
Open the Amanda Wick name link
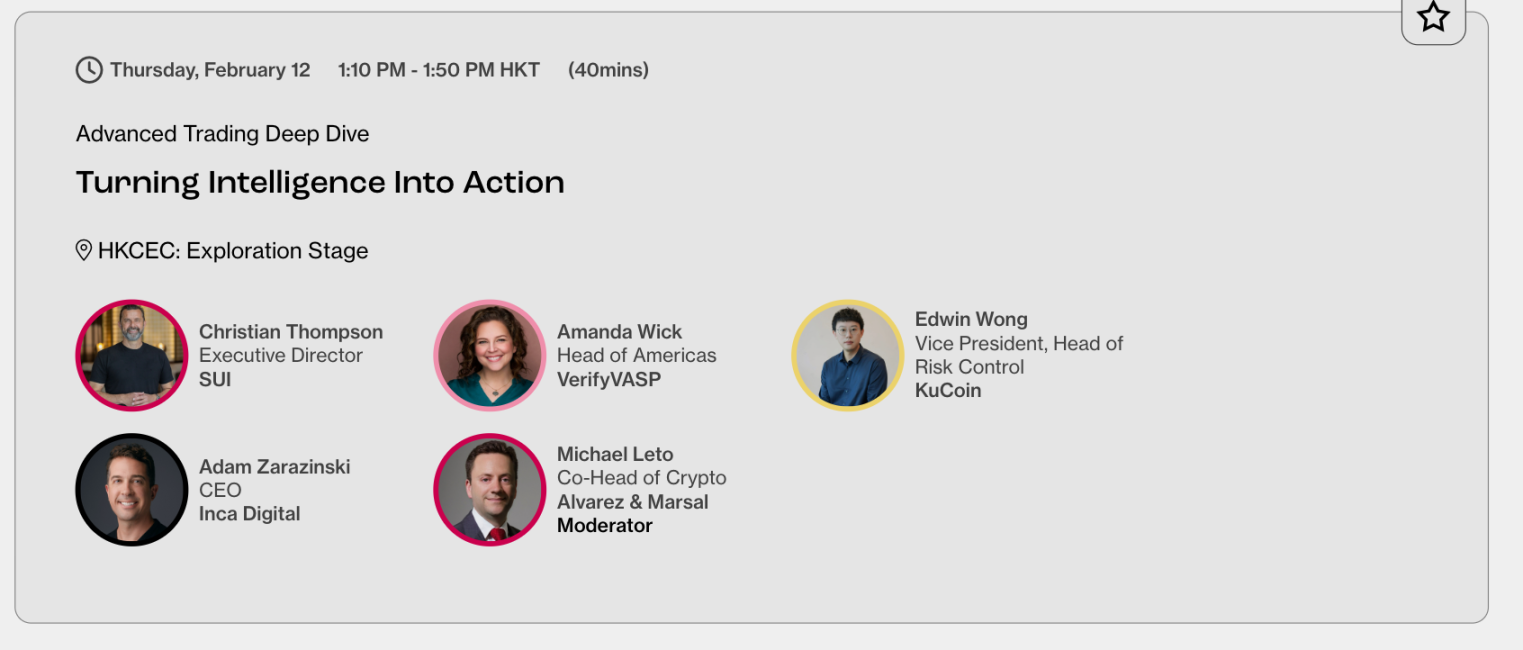[619, 332]
